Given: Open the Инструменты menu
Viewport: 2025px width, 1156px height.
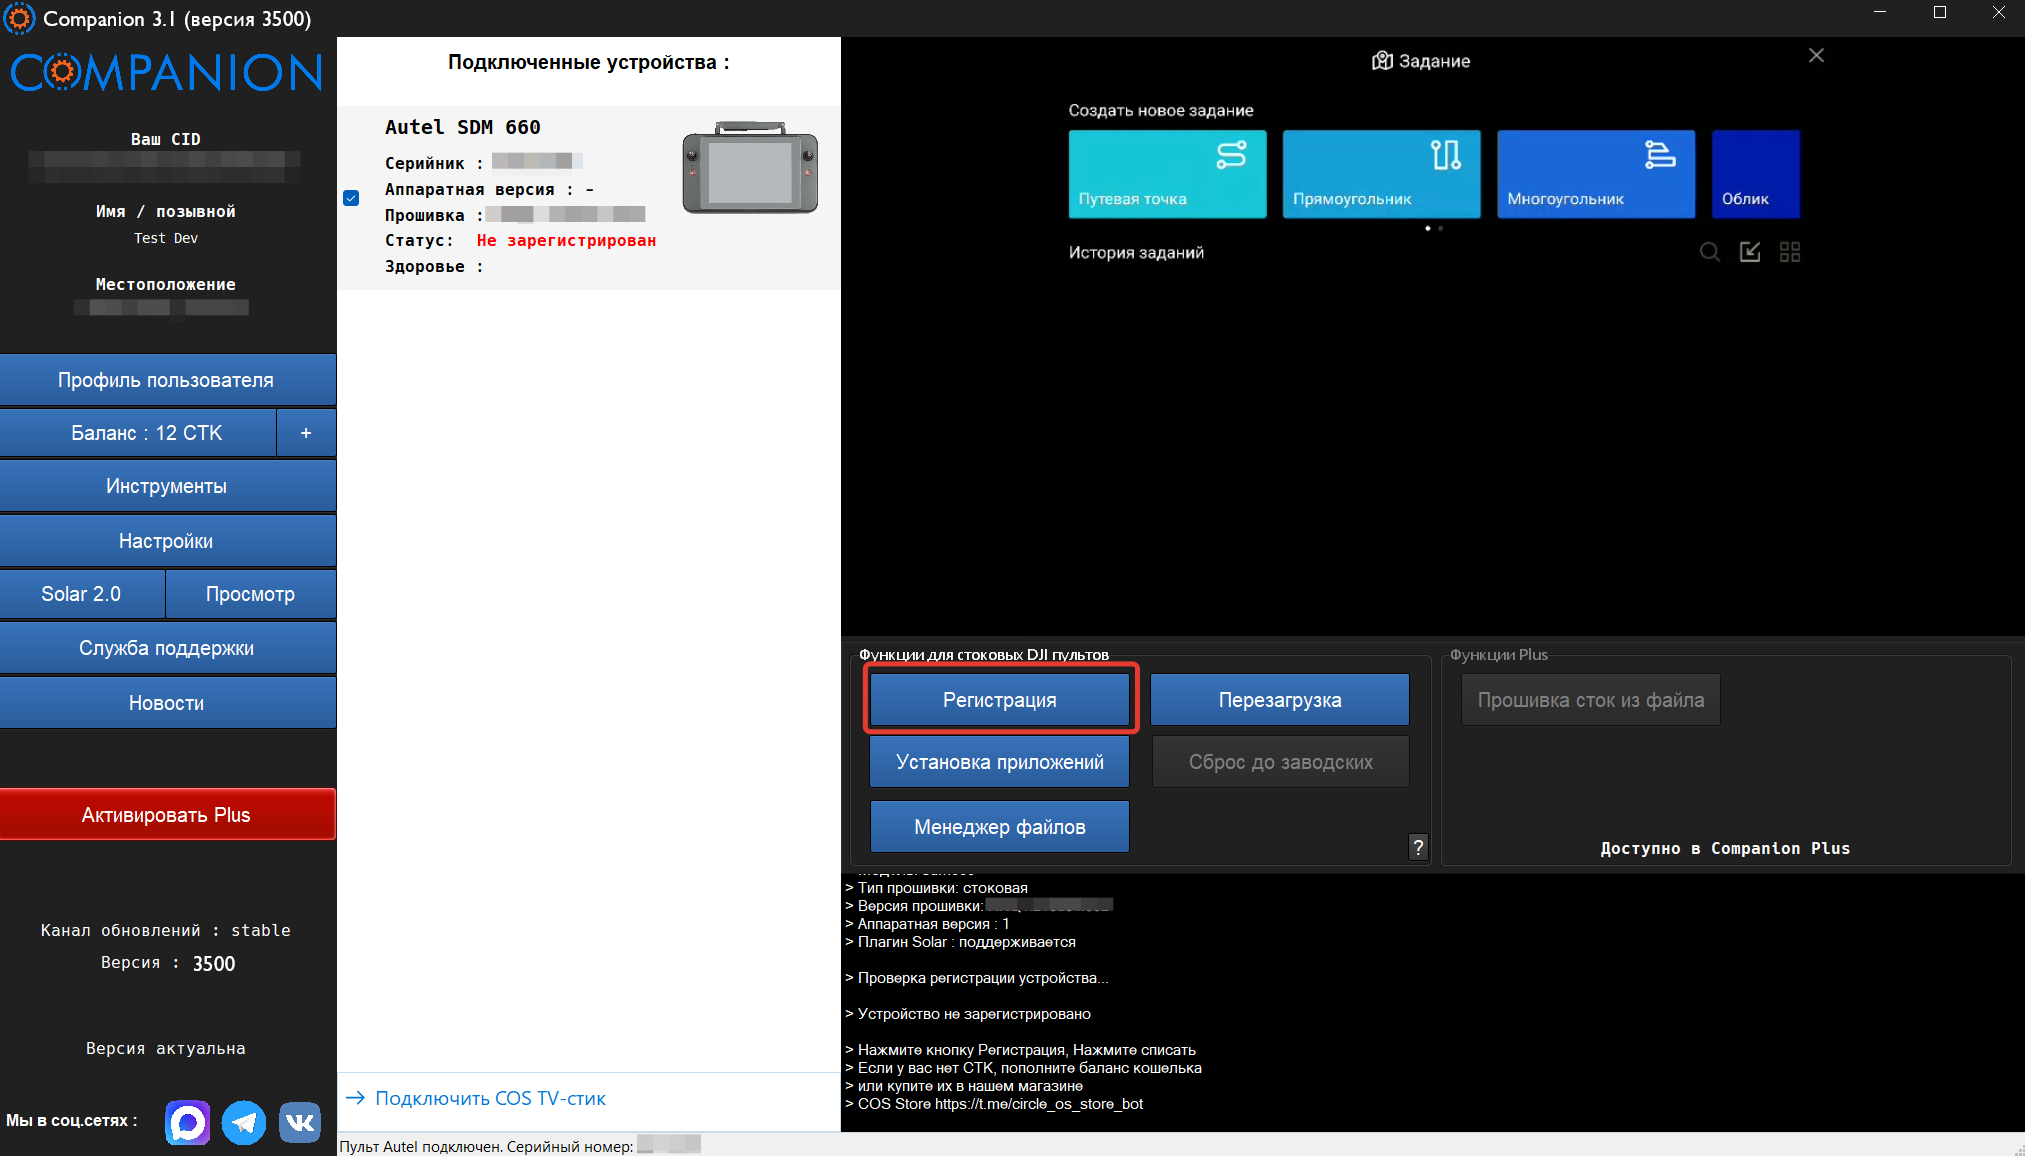Looking at the screenshot, I should coord(167,486).
